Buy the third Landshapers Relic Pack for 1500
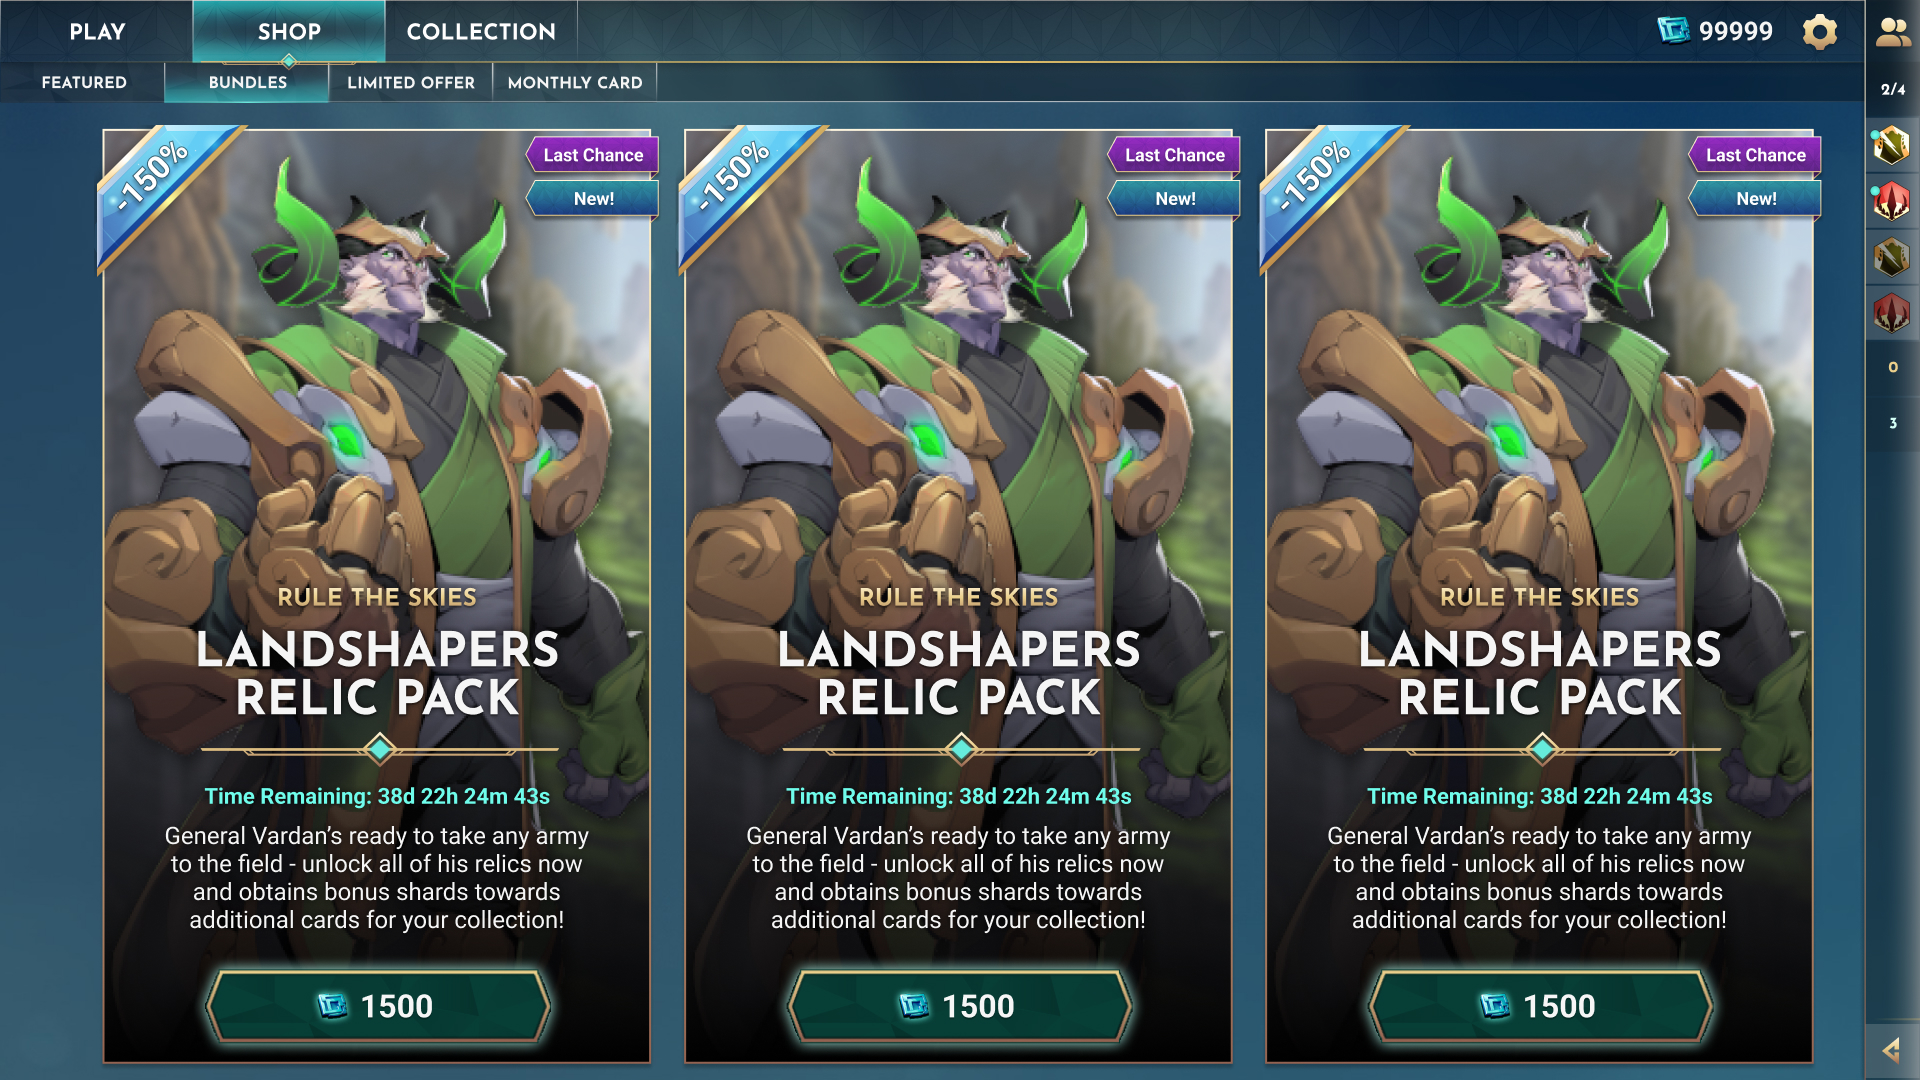Screen dimensions: 1920x1080 click(x=1540, y=1006)
